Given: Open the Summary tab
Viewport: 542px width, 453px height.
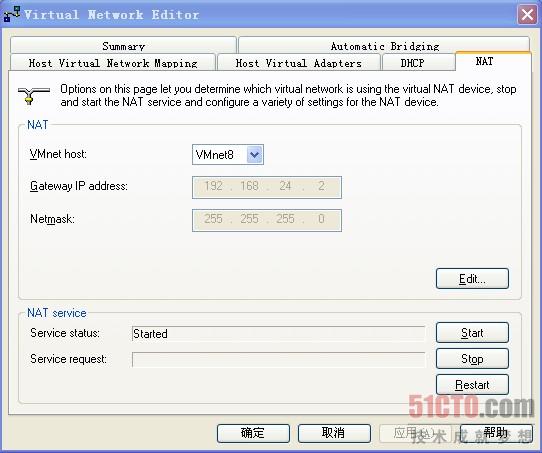Looking at the screenshot, I should point(123,45).
